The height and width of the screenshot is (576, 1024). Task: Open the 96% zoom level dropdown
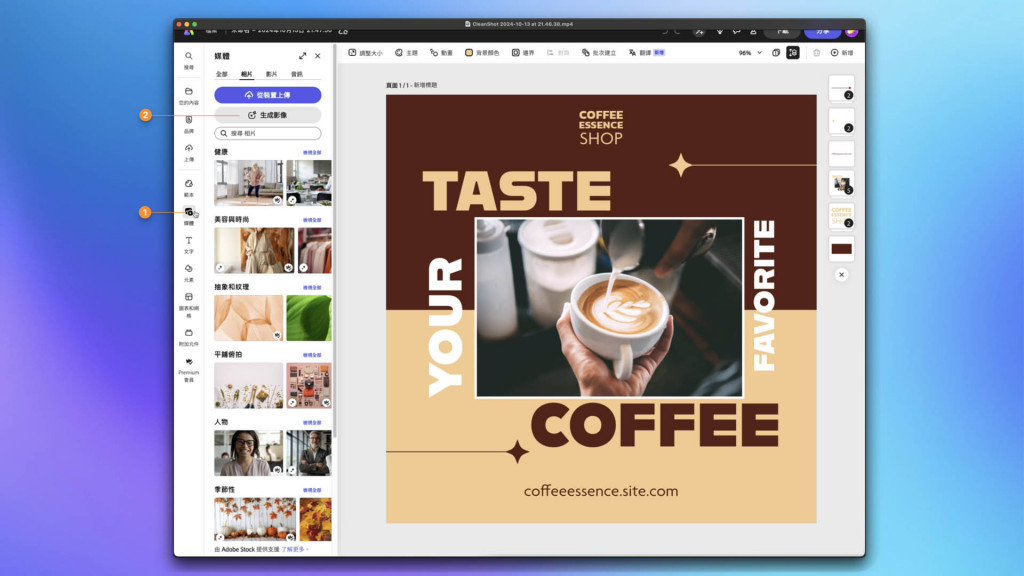click(750, 53)
